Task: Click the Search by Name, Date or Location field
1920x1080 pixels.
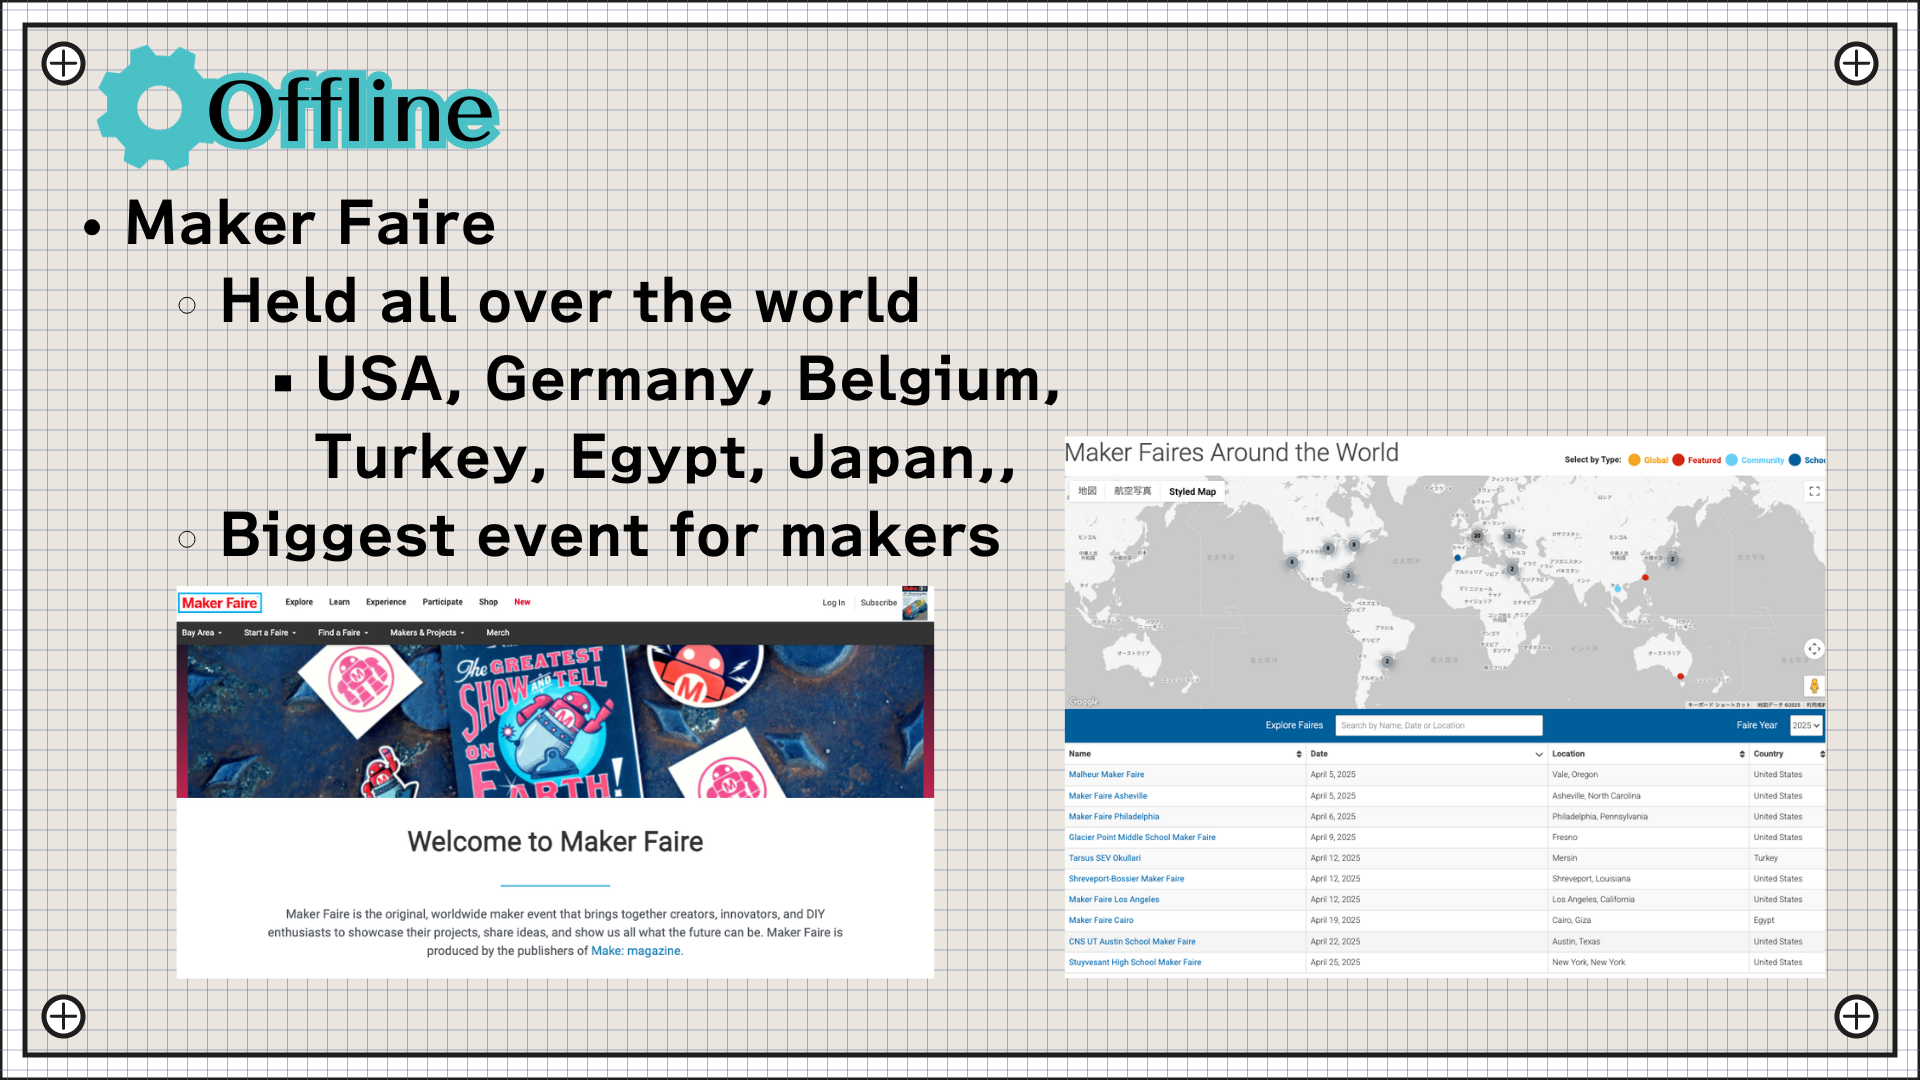Action: (x=1438, y=725)
